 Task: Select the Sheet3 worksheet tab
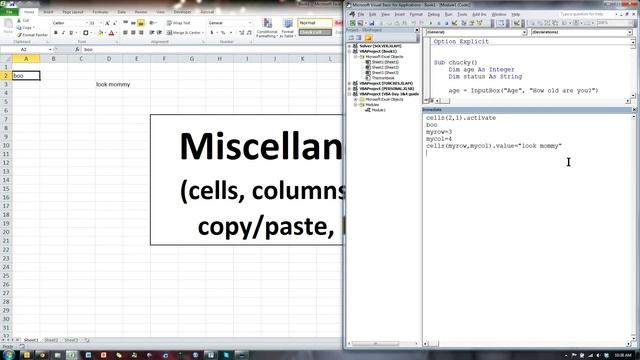click(x=71, y=340)
